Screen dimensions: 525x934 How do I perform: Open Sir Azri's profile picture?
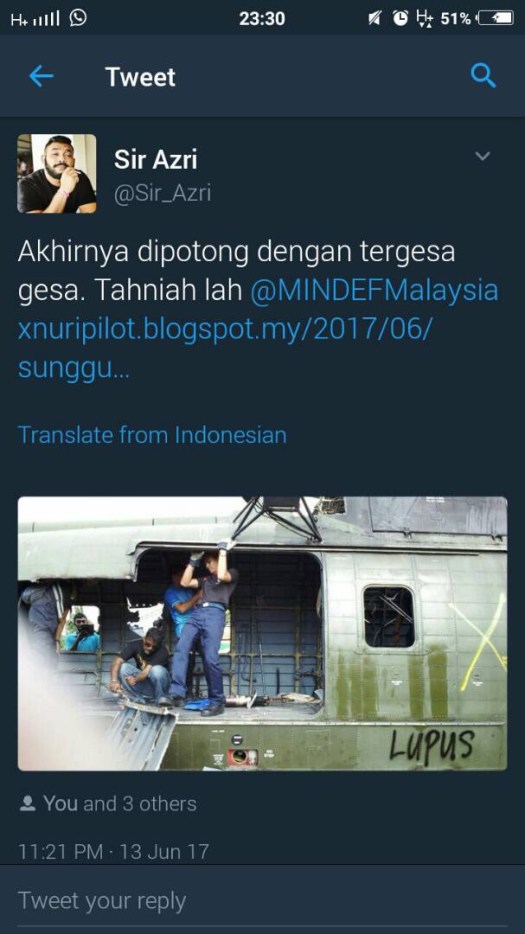[x=57, y=173]
